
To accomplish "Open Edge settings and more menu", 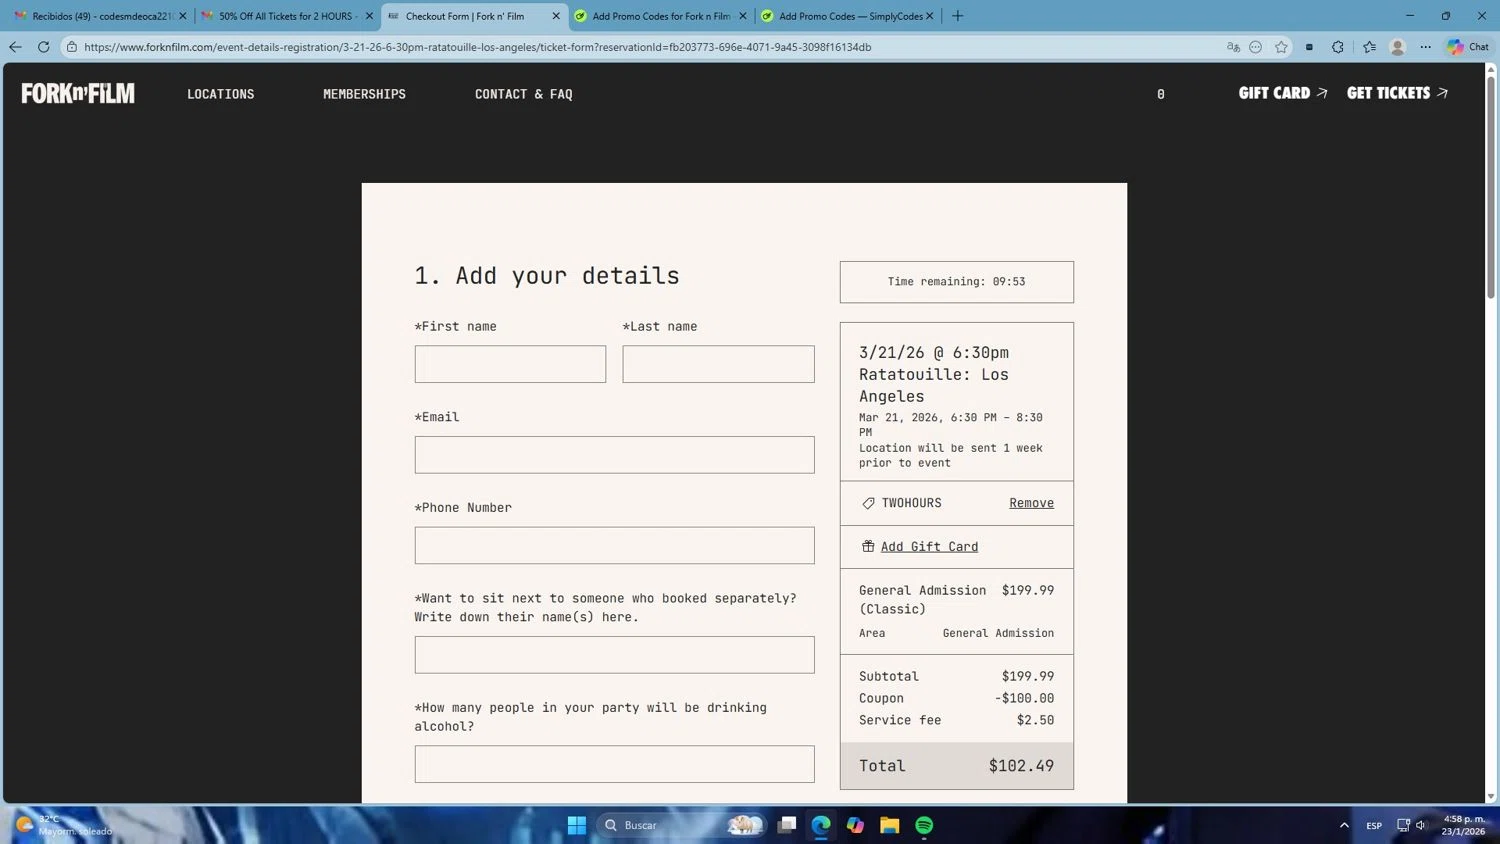I will pyautogui.click(x=1426, y=47).
